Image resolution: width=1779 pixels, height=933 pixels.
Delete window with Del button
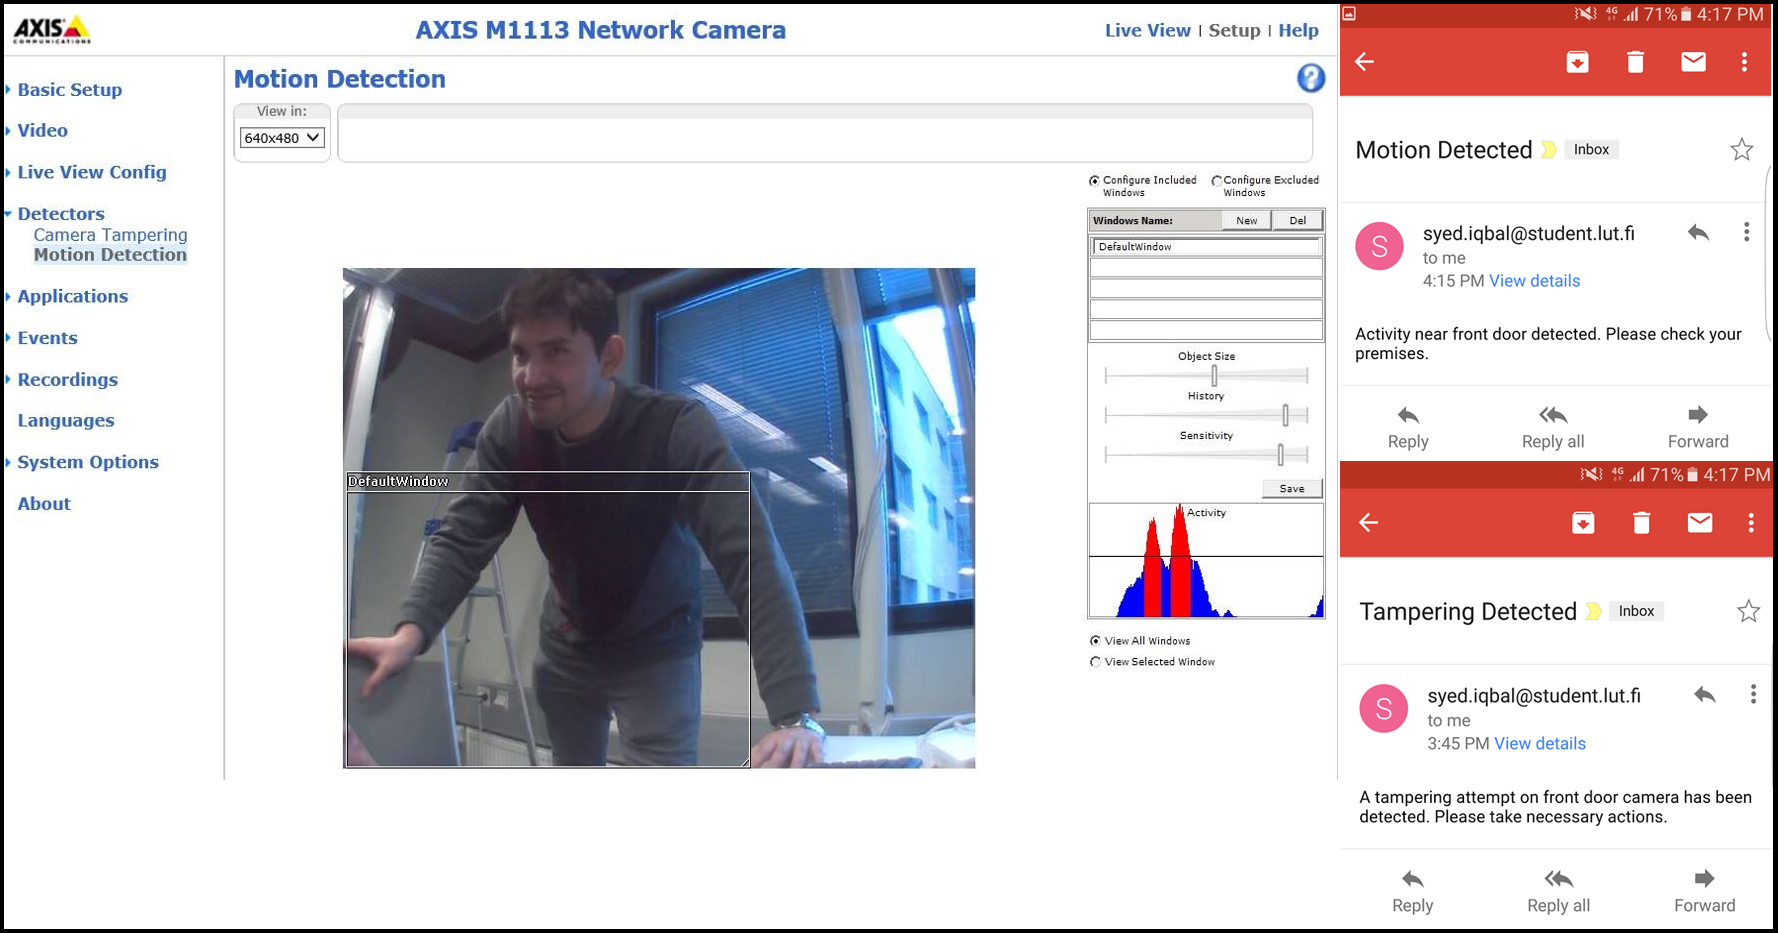pos(1297,220)
